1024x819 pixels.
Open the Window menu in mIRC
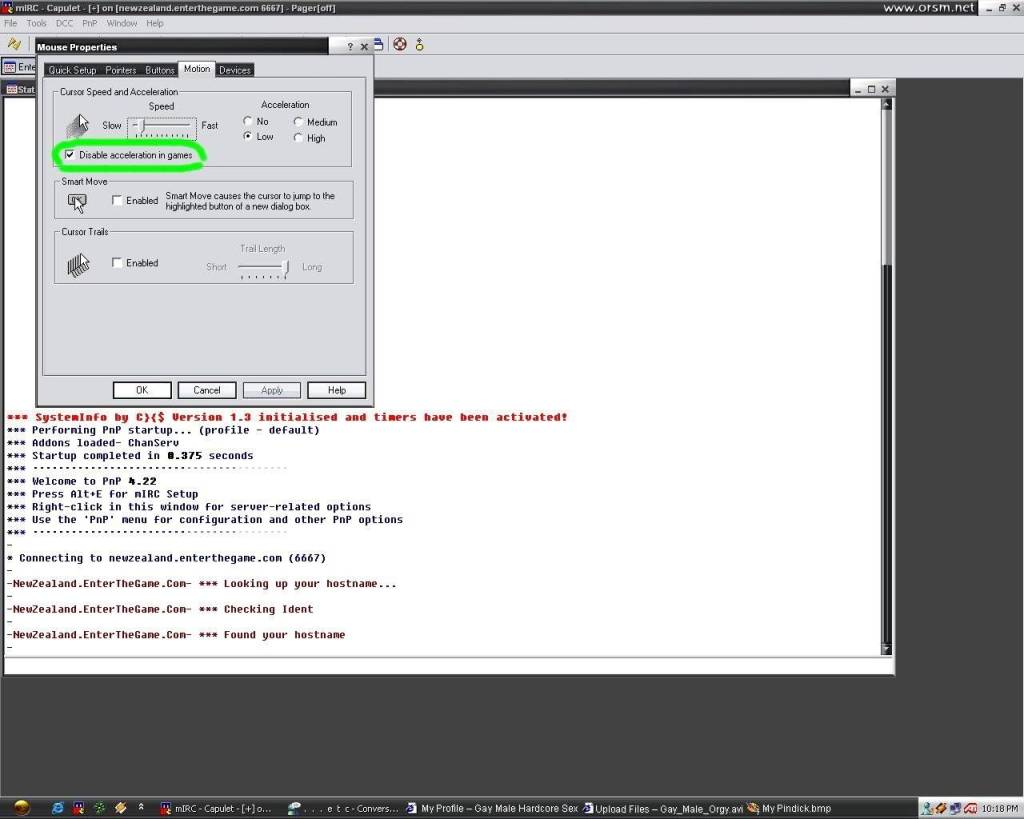(122, 24)
